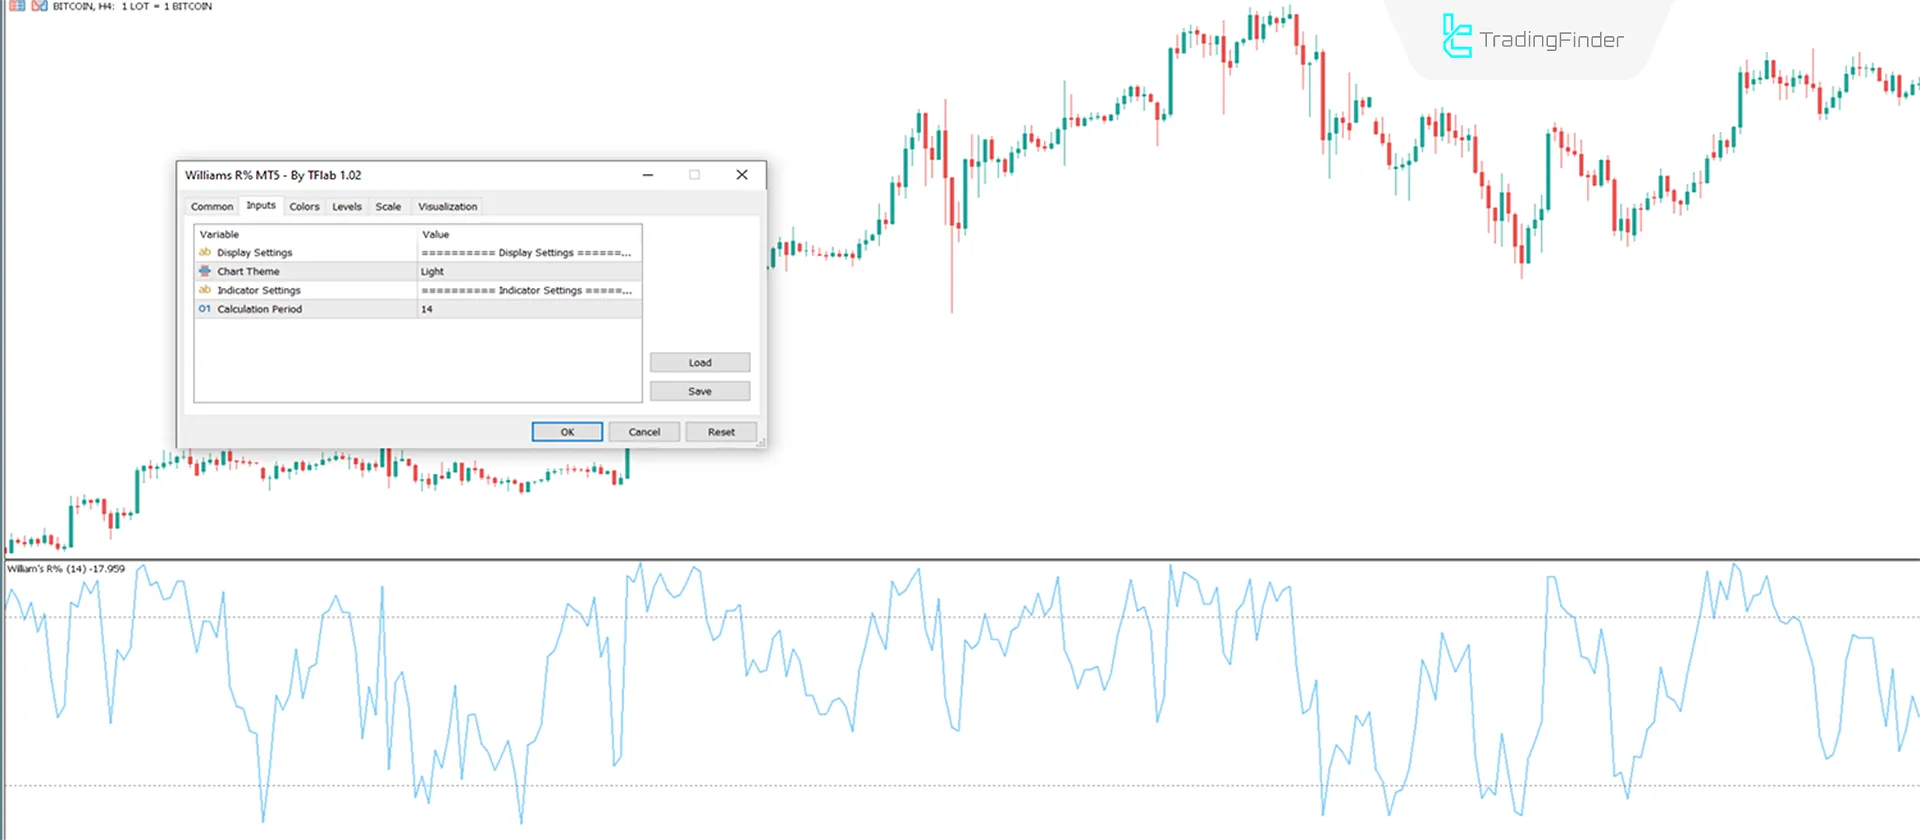
Task: Click the Calculation Period value 14
Action: (x=528, y=309)
